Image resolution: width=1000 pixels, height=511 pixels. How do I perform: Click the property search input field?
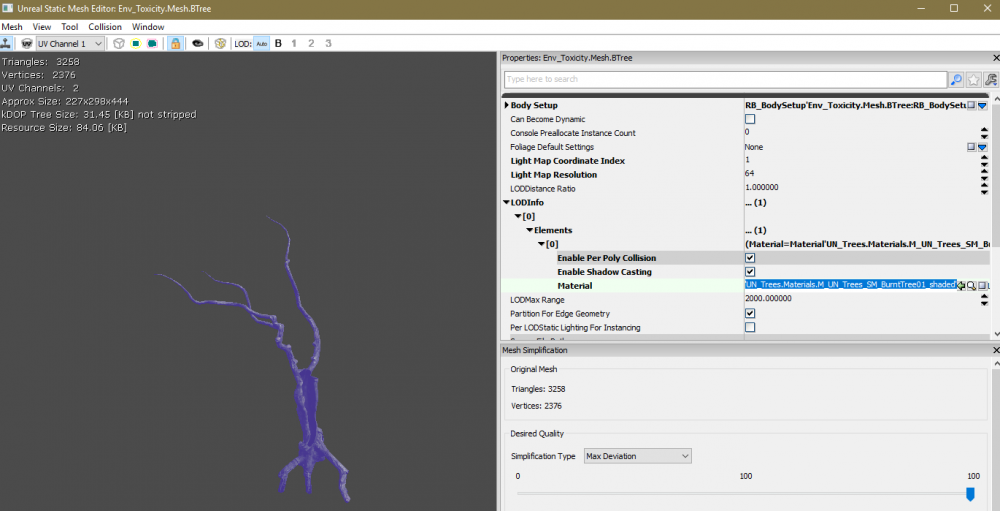tap(725, 79)
